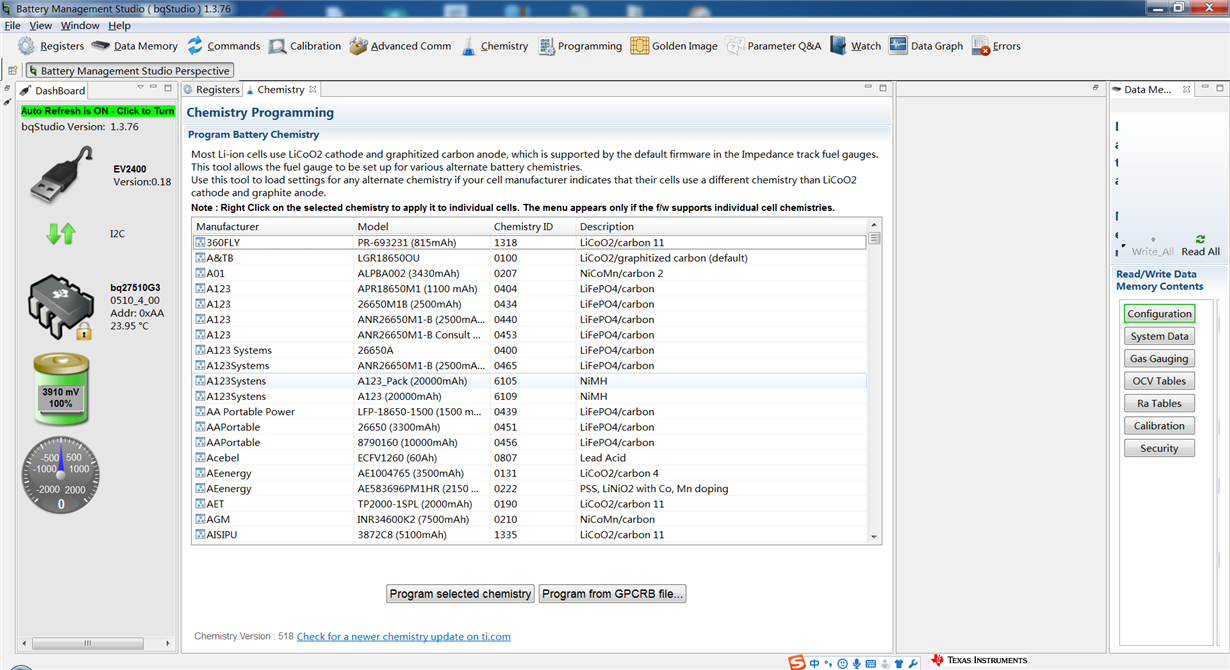This screenshot has height=670, width=1230.
Task: Open the newer chemistry update link
Action: point(404,637)
